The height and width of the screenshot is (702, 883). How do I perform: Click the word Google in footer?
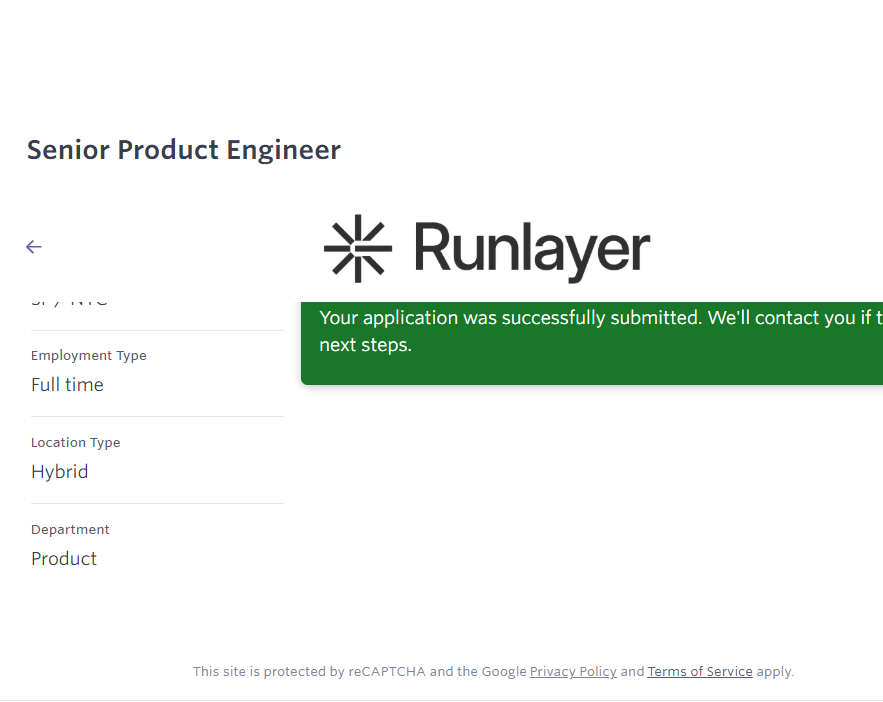click(504, 672)
